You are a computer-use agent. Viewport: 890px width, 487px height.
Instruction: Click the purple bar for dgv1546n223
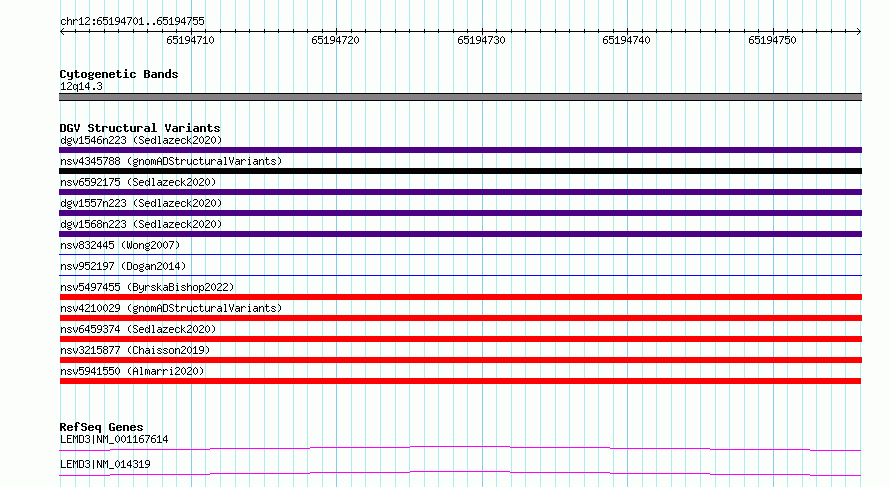point(460,150)
